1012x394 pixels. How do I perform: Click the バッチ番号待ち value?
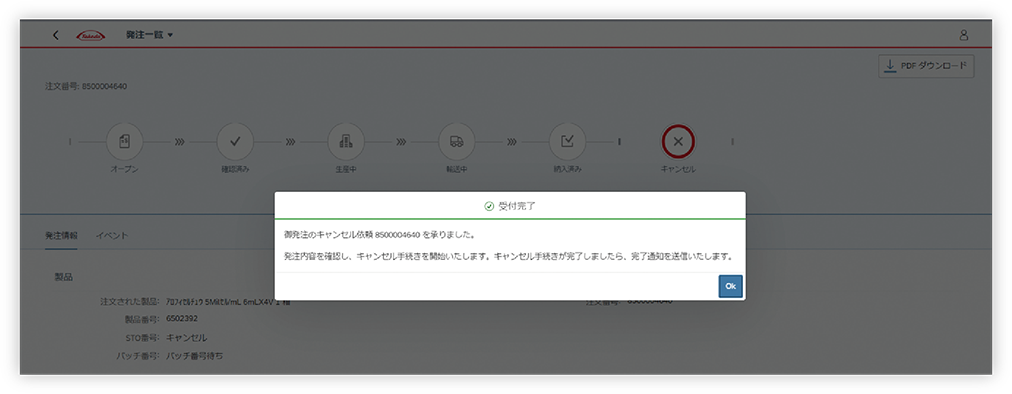pyautogui.click(x=194, y=355)
